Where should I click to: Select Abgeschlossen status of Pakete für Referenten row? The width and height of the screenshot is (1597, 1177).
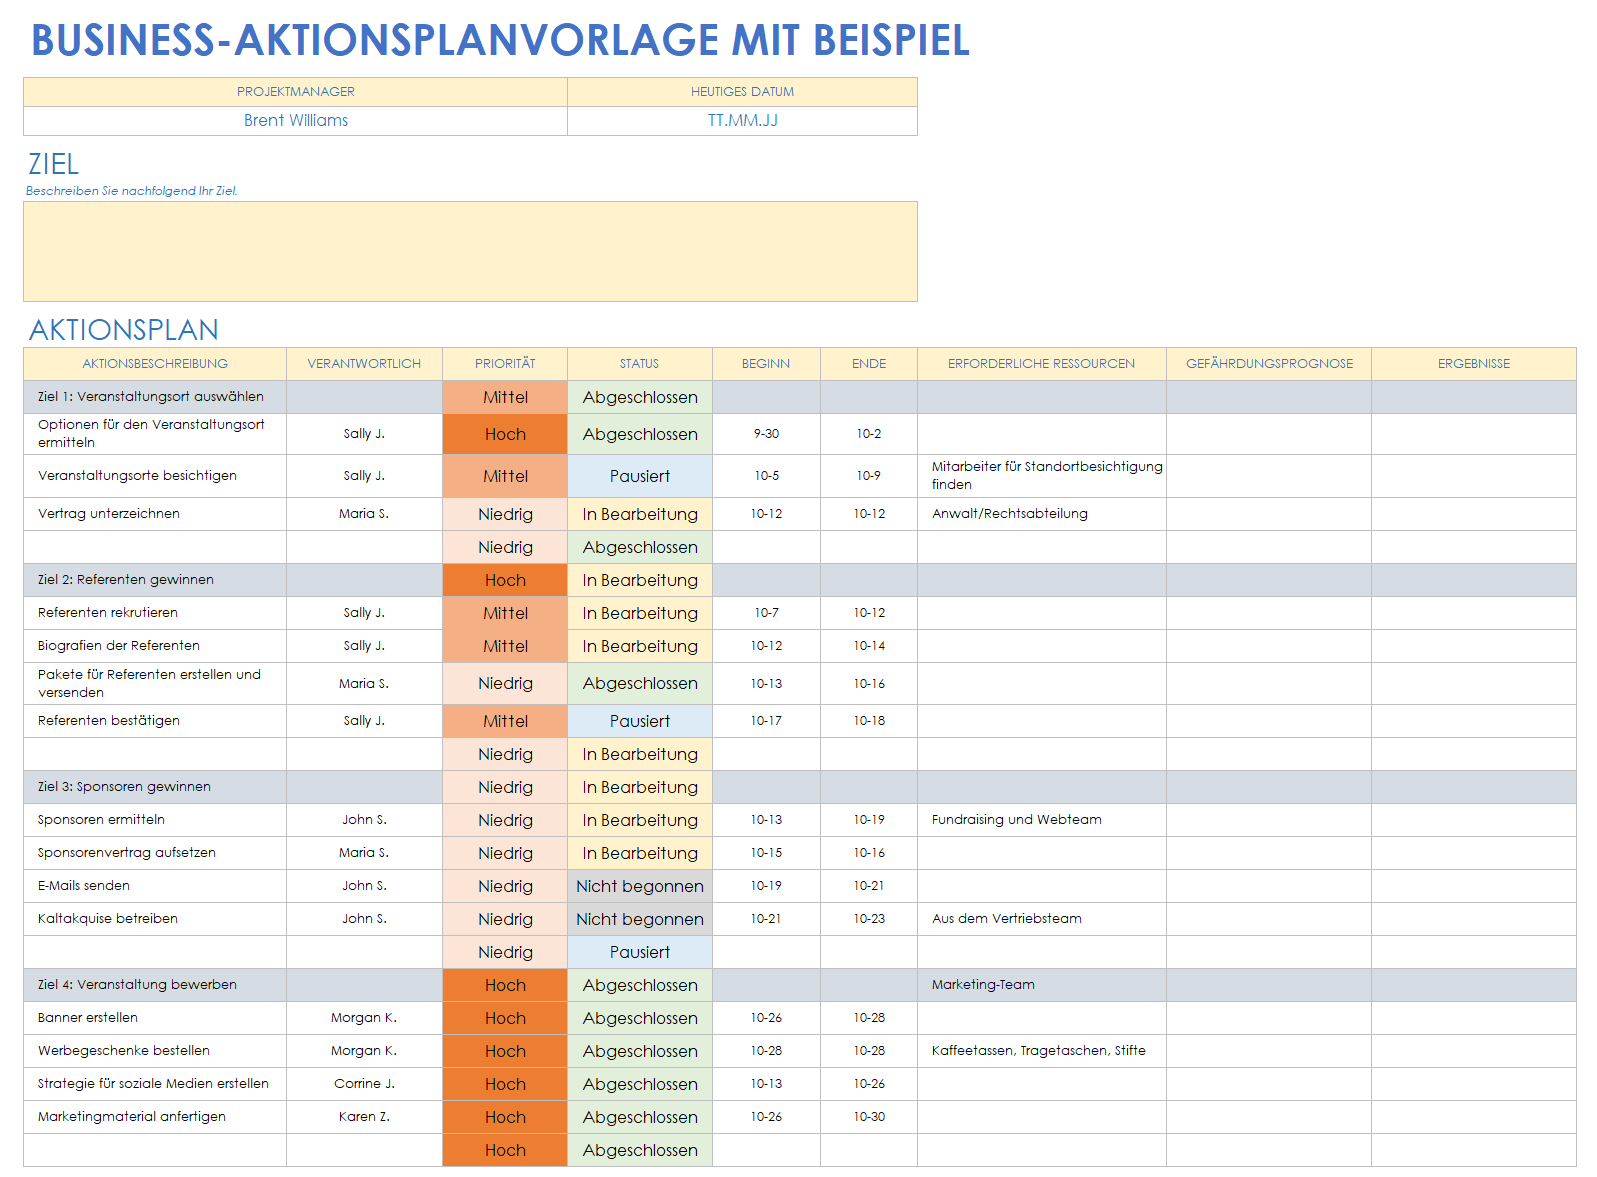pyautogui.click(x=640, y=684)
